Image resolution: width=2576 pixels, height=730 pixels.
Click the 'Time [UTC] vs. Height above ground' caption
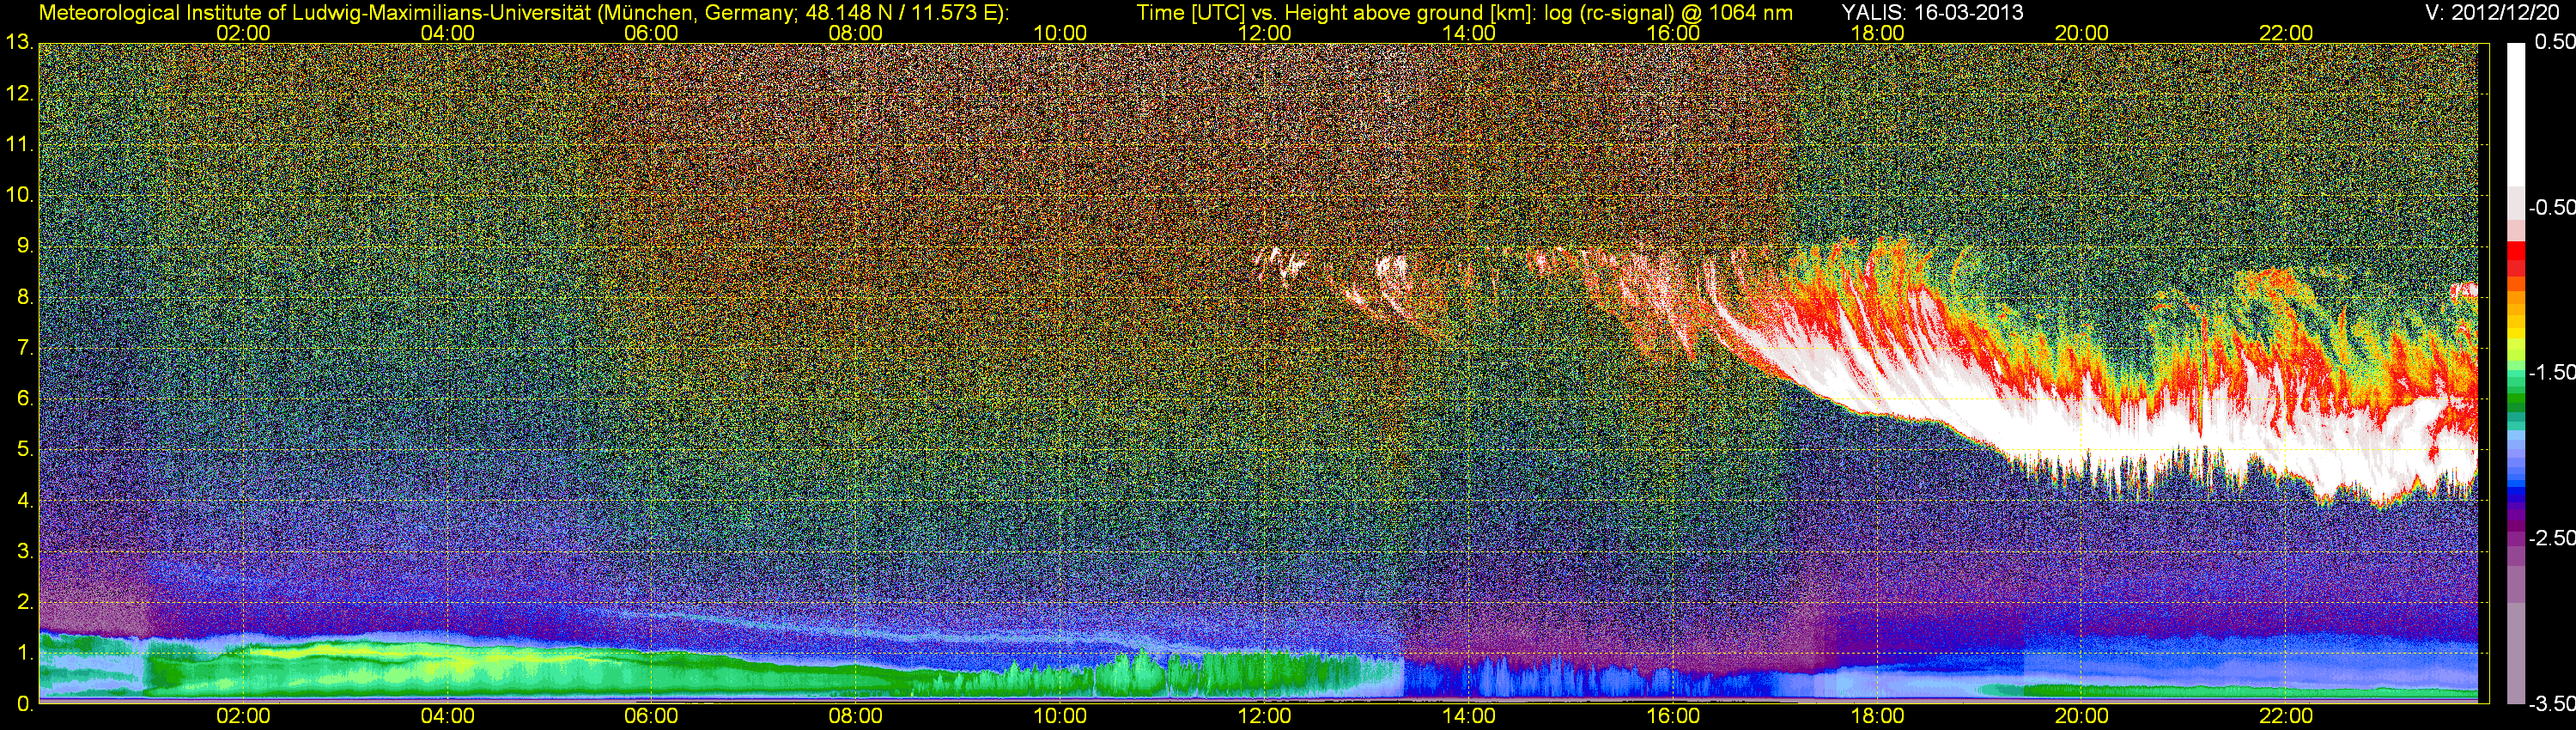click(x=1465, y=13)
